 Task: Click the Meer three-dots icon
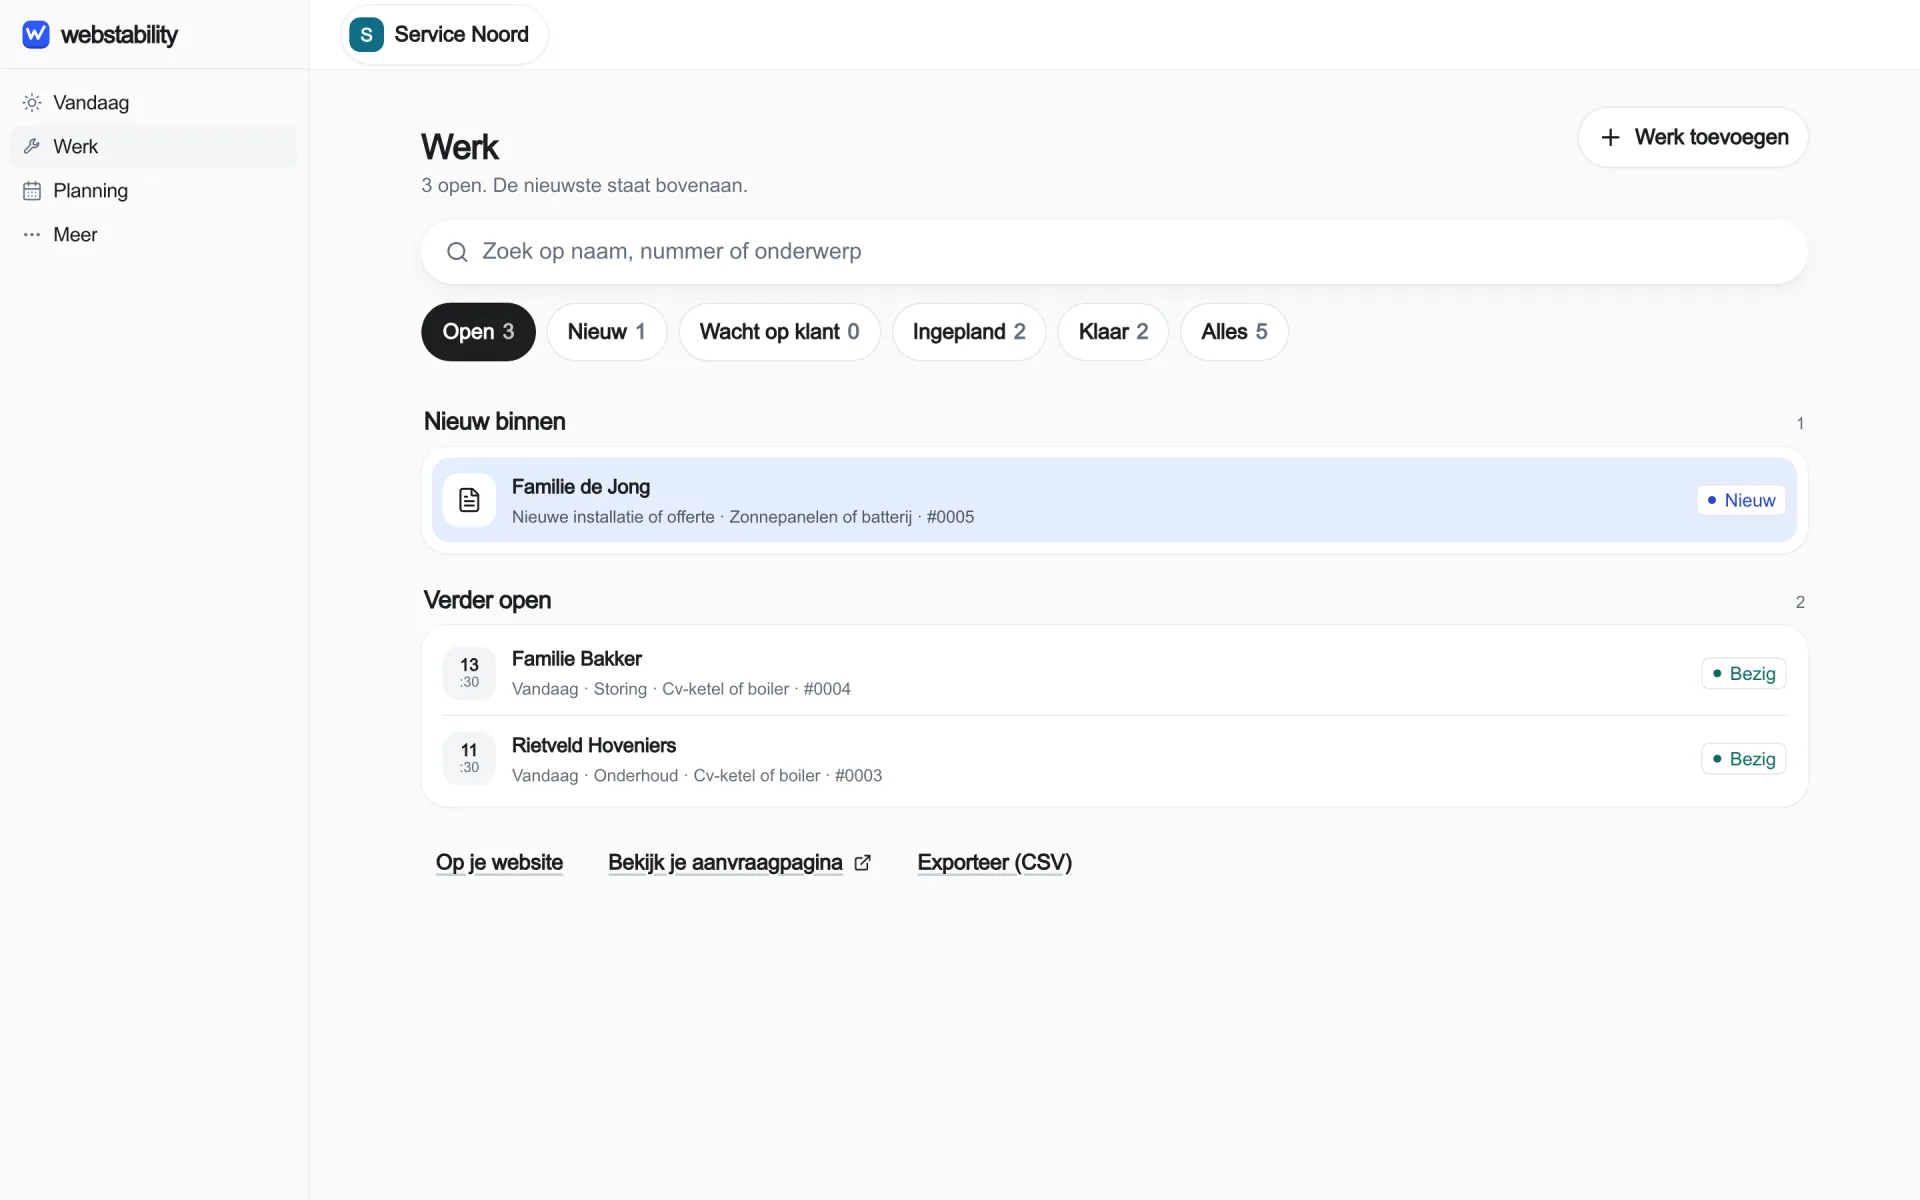pyautogui.click(x=32, y=235)
